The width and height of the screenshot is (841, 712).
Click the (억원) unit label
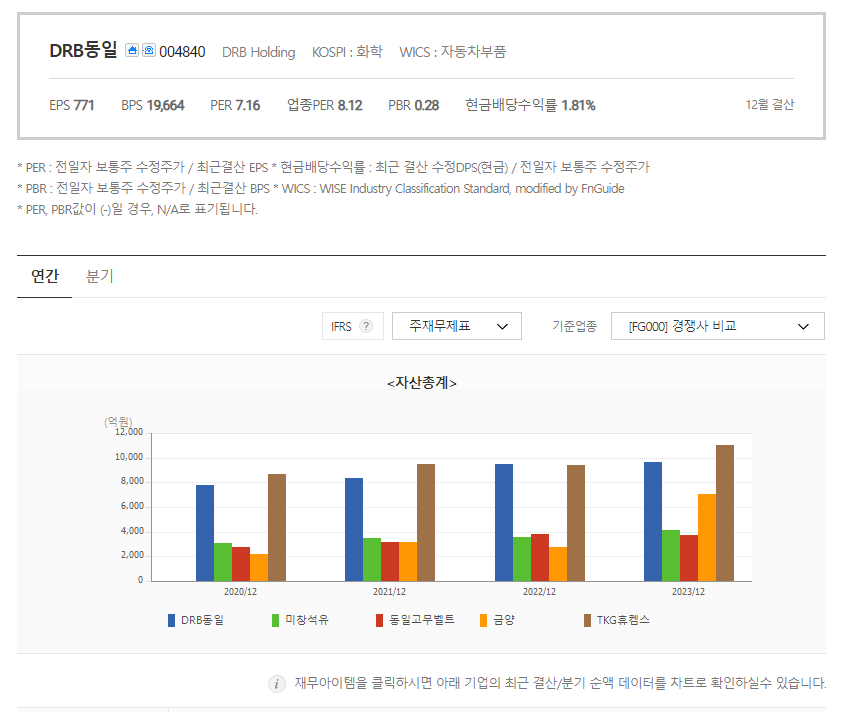118,422
